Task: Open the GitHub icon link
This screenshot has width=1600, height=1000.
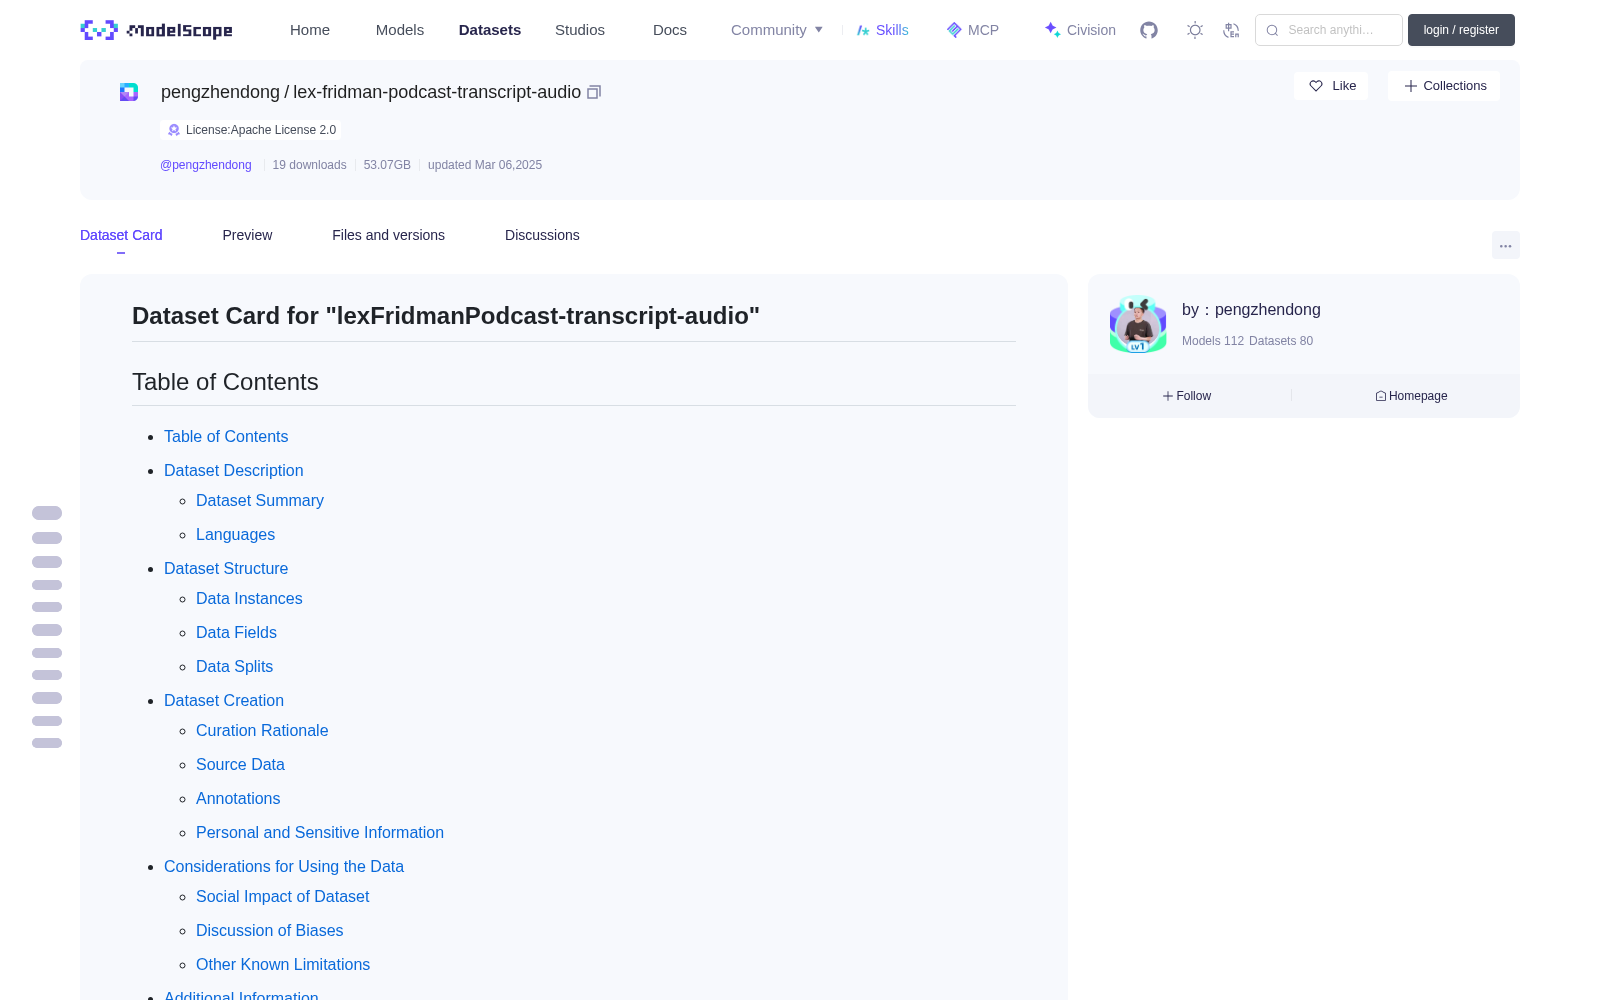Action: tap(1149, 30)
